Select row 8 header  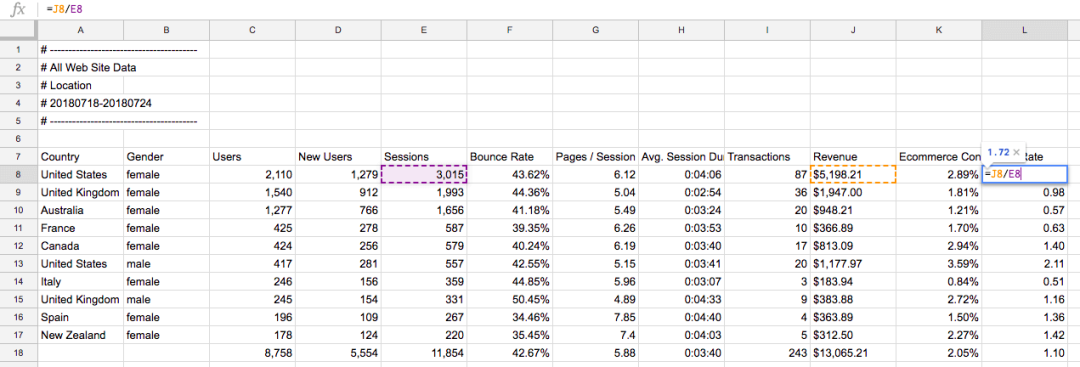tap(18, 175)
